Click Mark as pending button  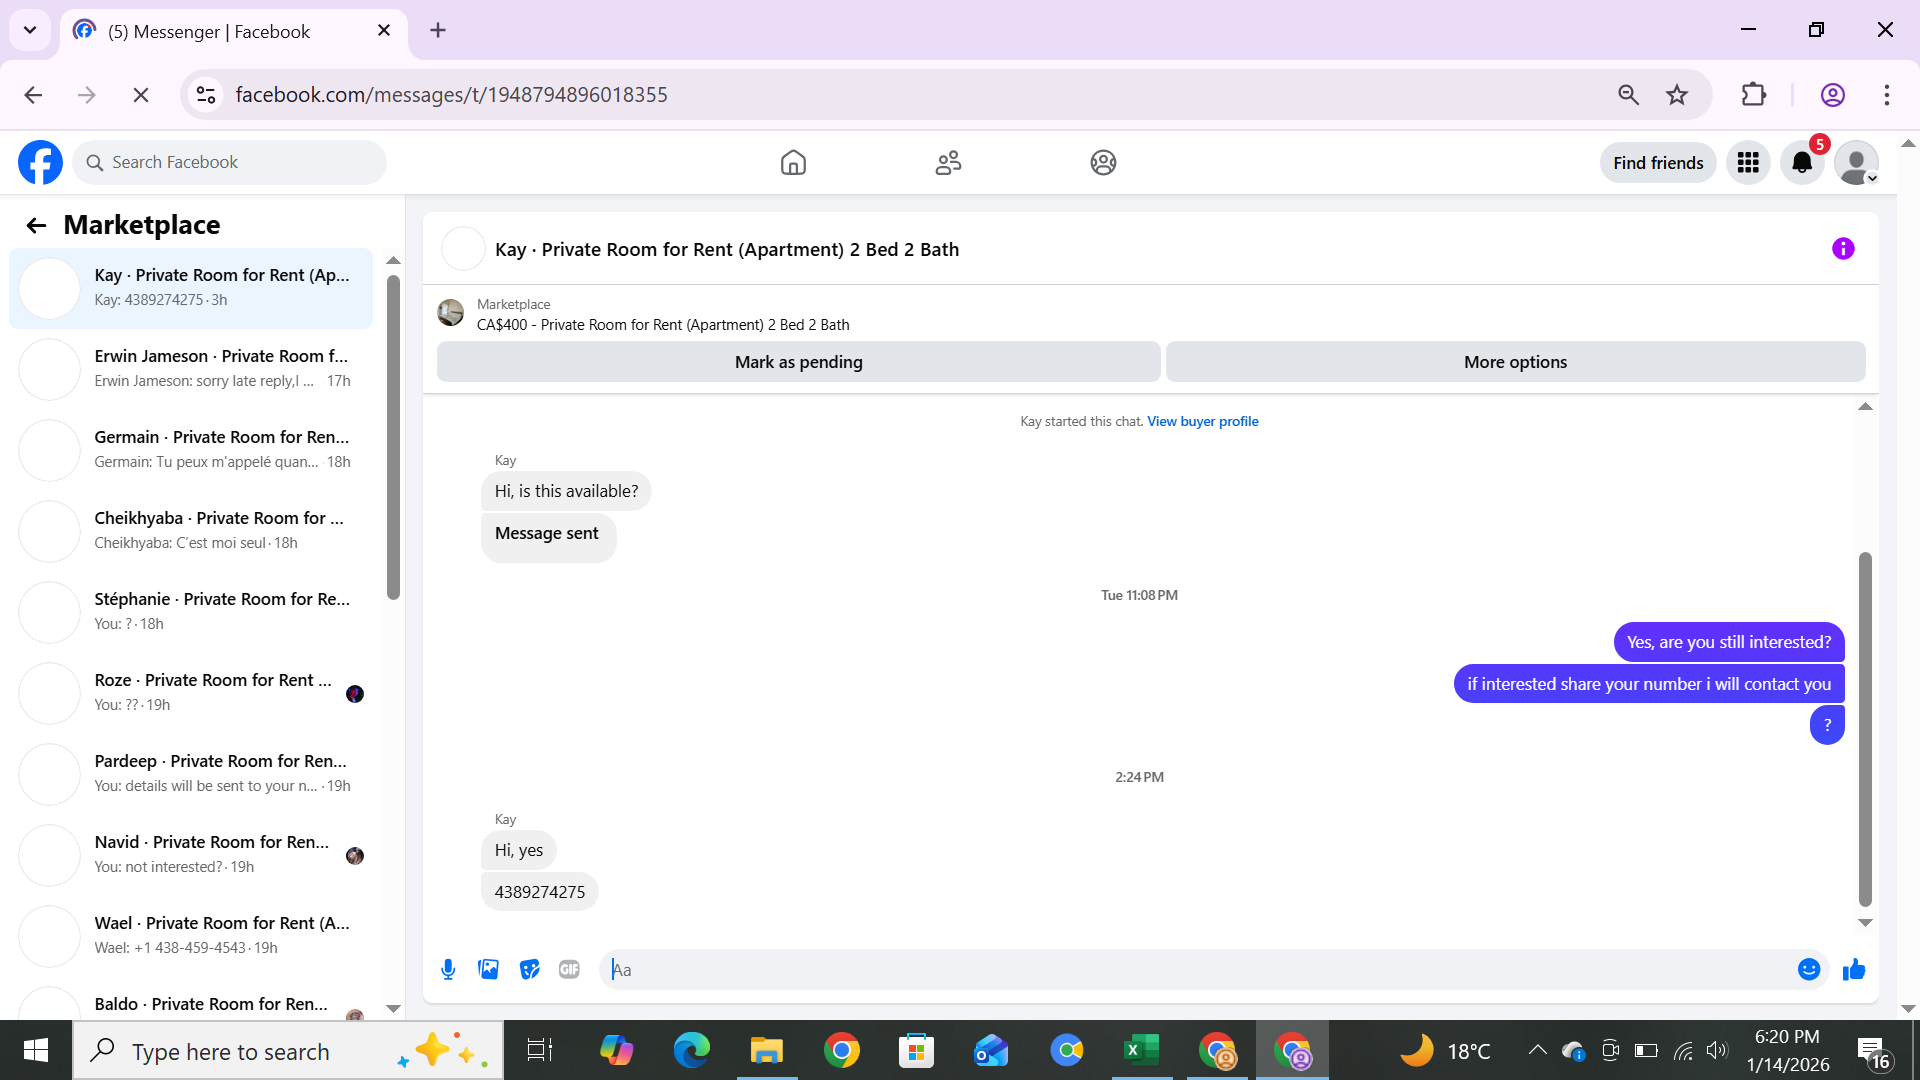(798, 362)
